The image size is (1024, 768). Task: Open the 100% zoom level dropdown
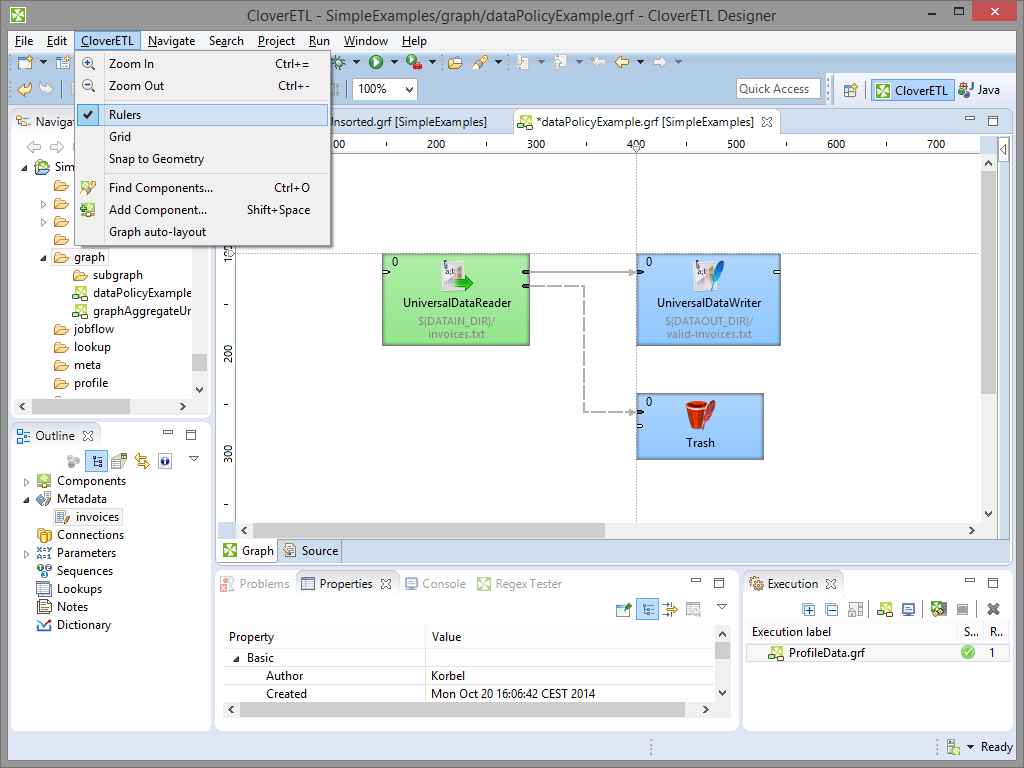[409, 89]
